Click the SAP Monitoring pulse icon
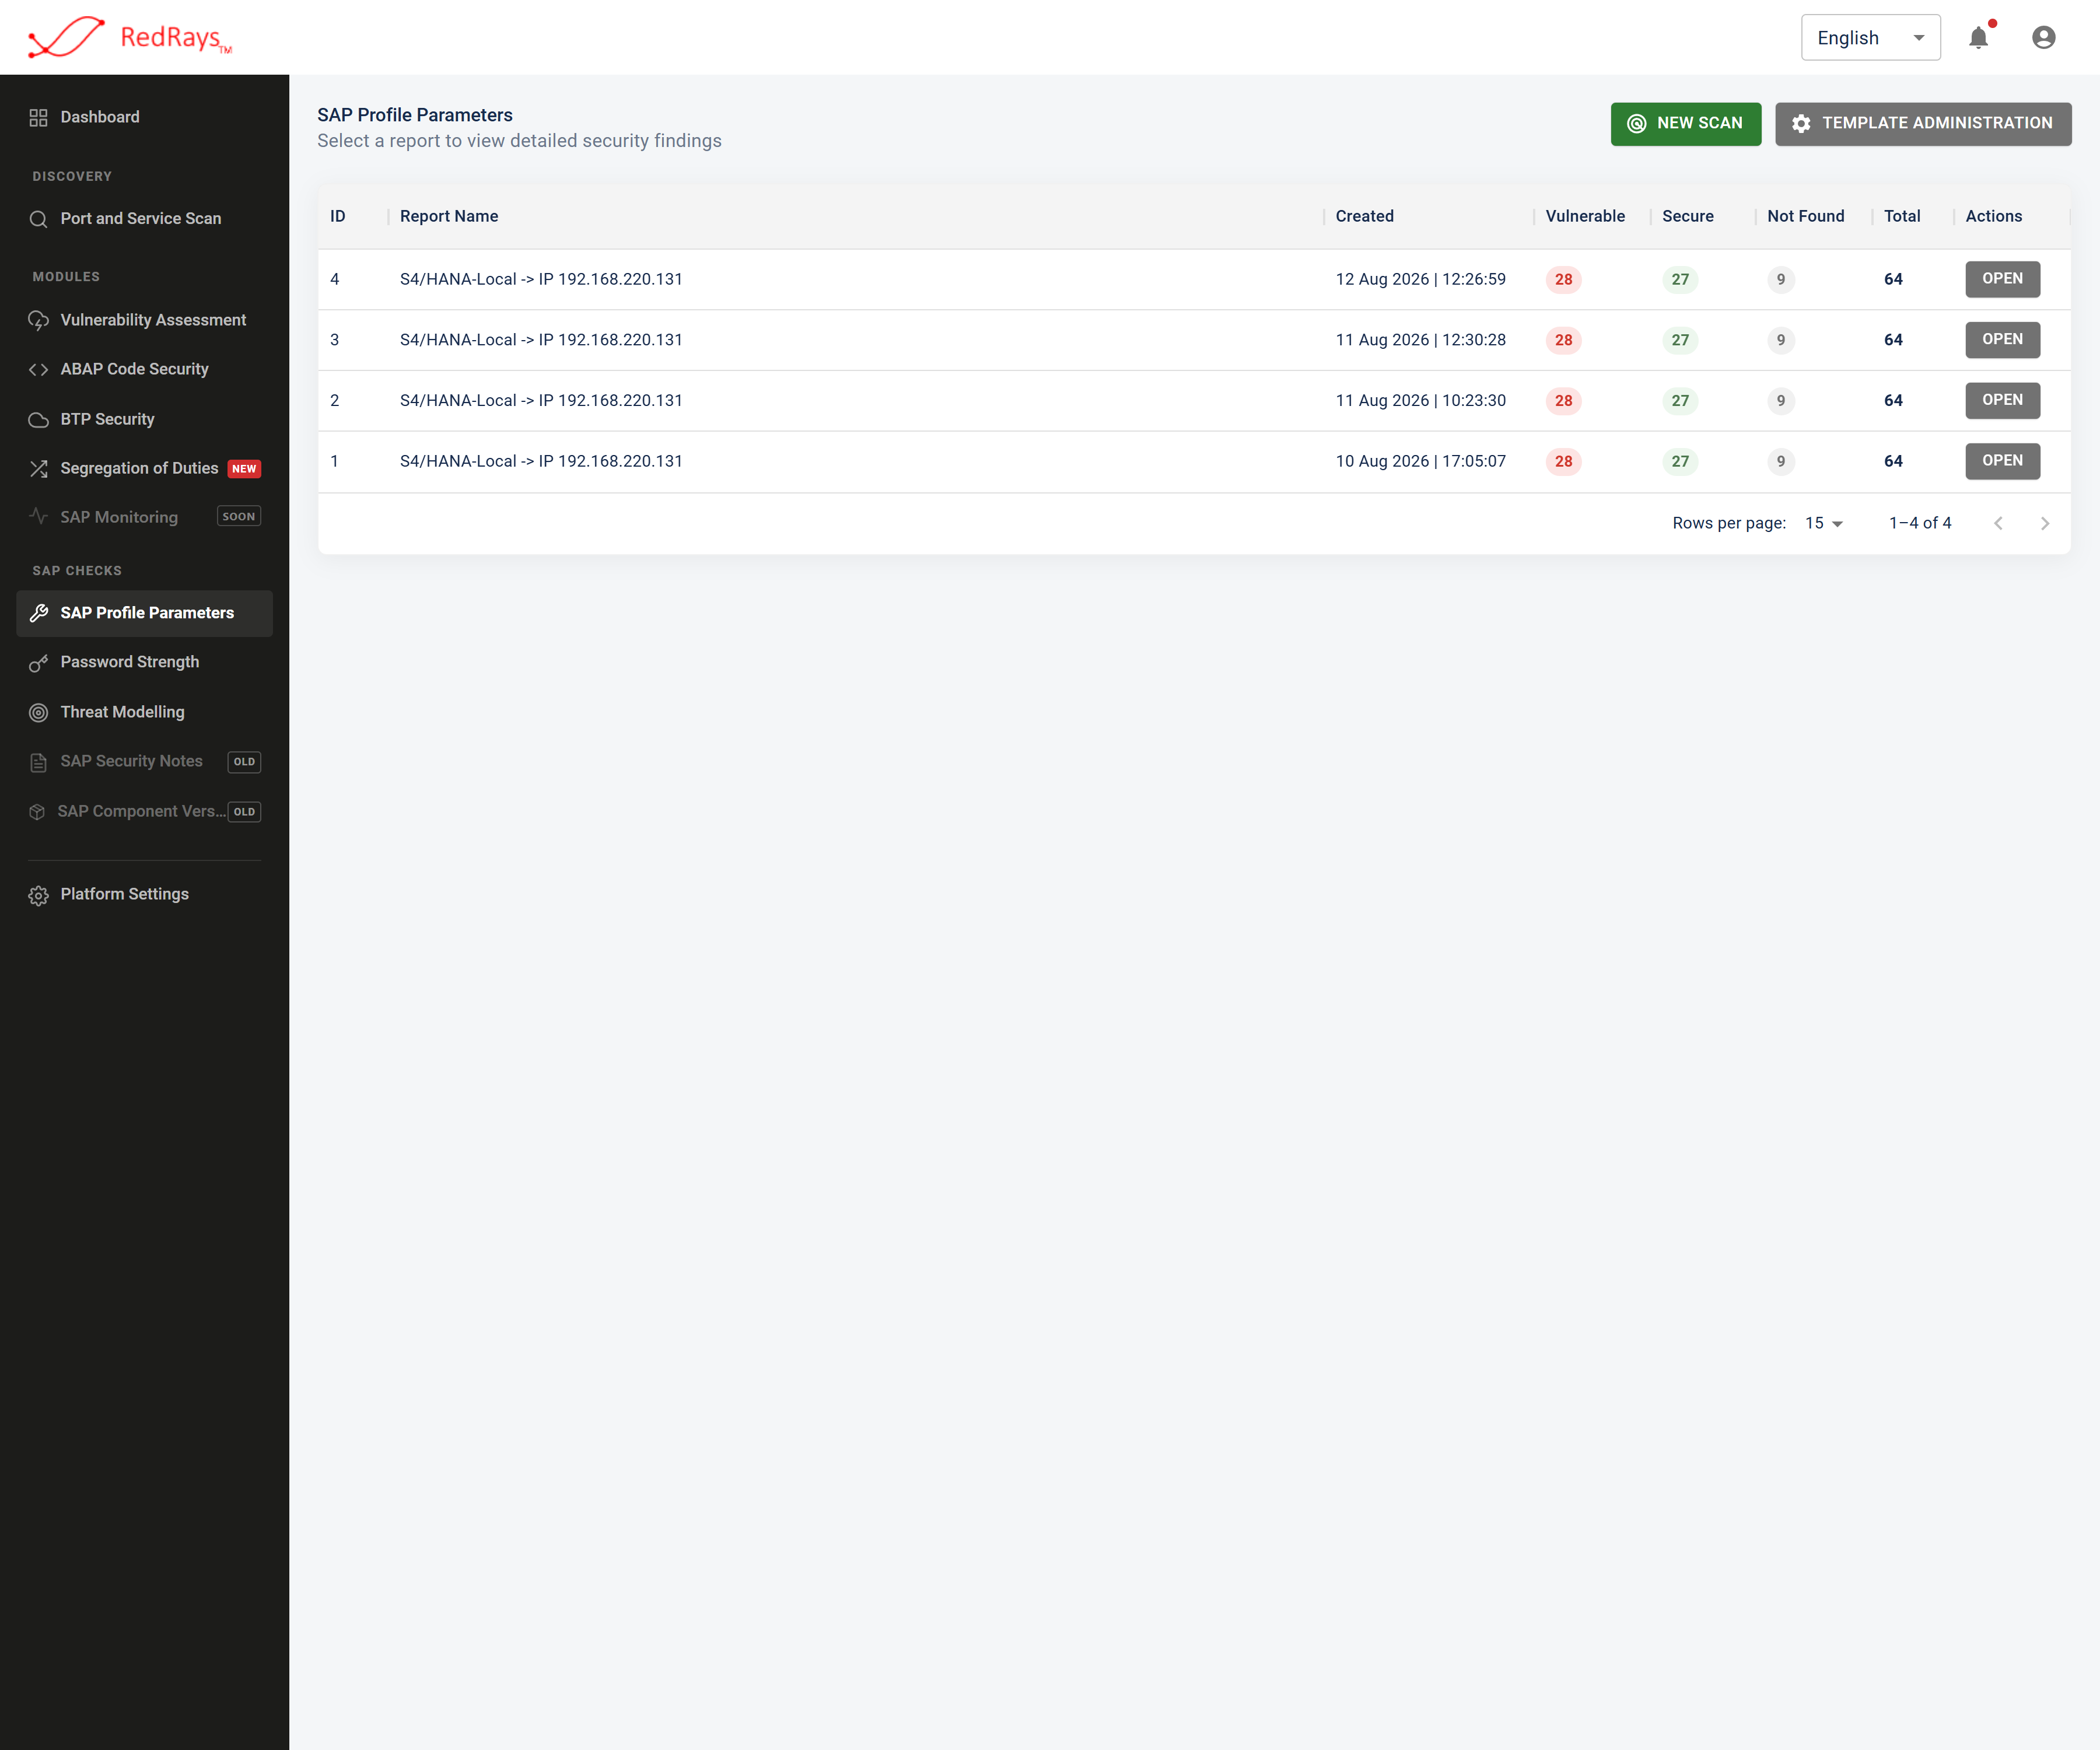The image size is (2100, 1750). click(x=38, y=517)
